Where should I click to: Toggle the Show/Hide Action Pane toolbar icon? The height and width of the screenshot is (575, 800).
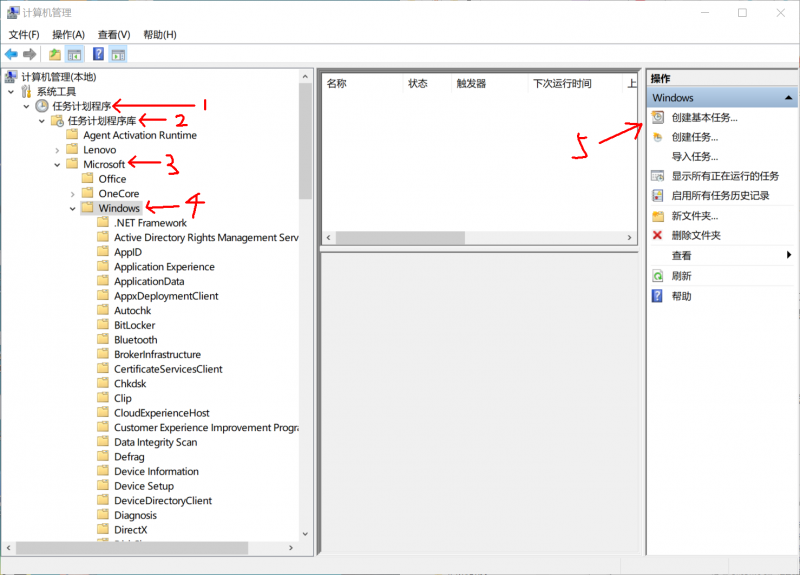118,54
